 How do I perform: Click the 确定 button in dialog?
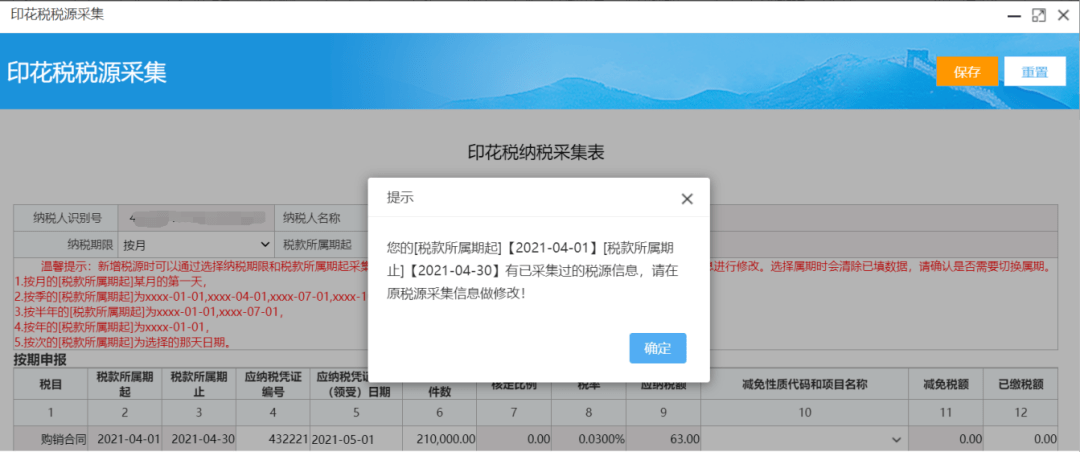(x=658, y=348)
